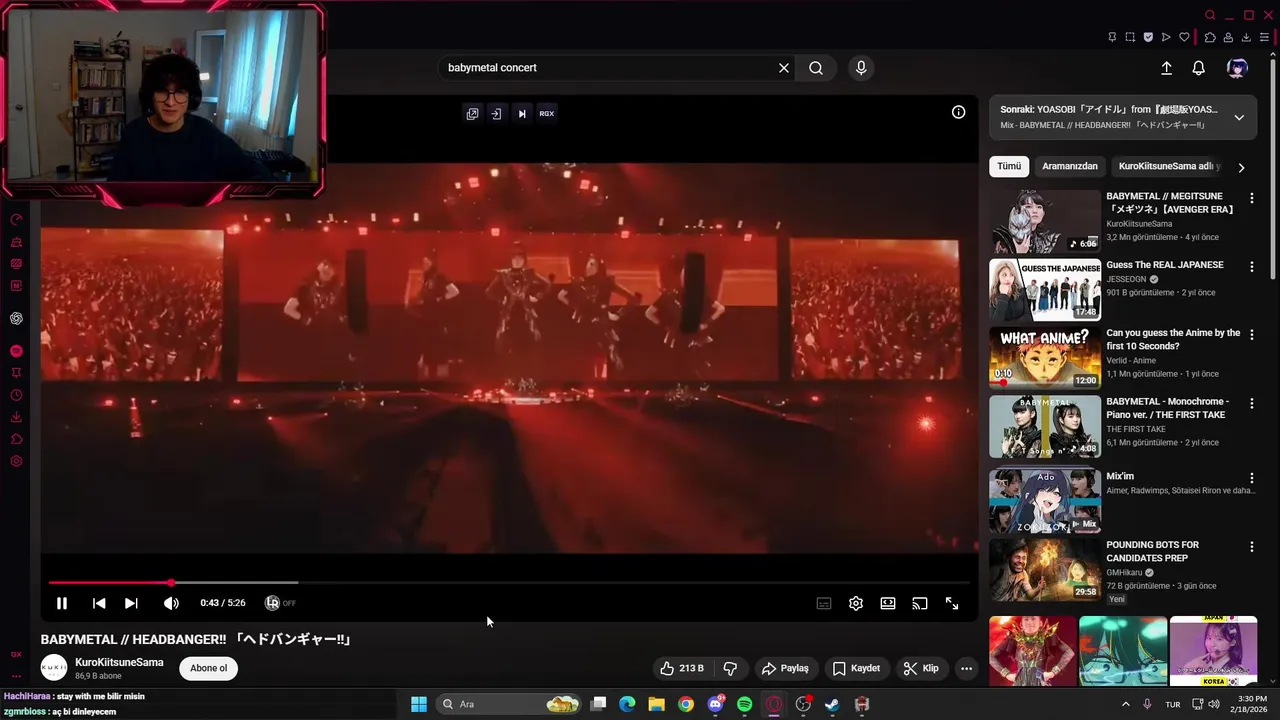The height and width of the screenshot is (720, 1280).
Task: Open sidebar settings gear icon
Action: point(16,461)
